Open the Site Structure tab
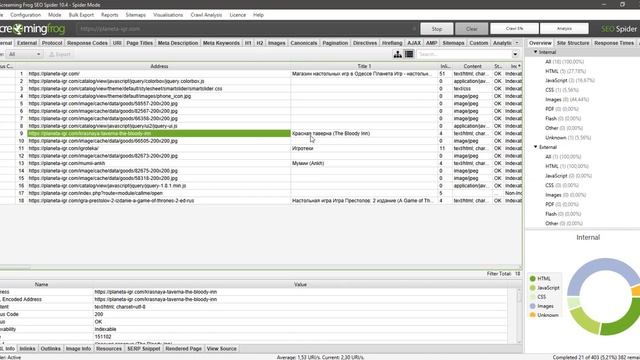The width and height of the screenshot is (640, 360). (x=573, y=43)
